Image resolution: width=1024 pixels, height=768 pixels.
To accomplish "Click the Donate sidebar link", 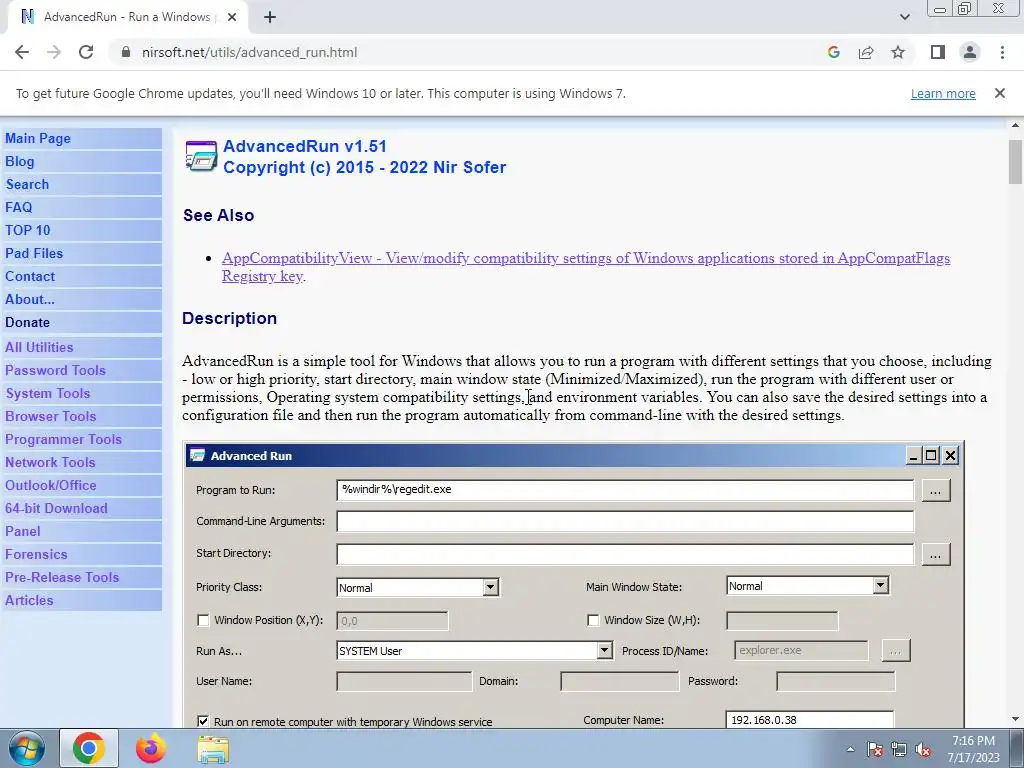I will tap(27, 322).
